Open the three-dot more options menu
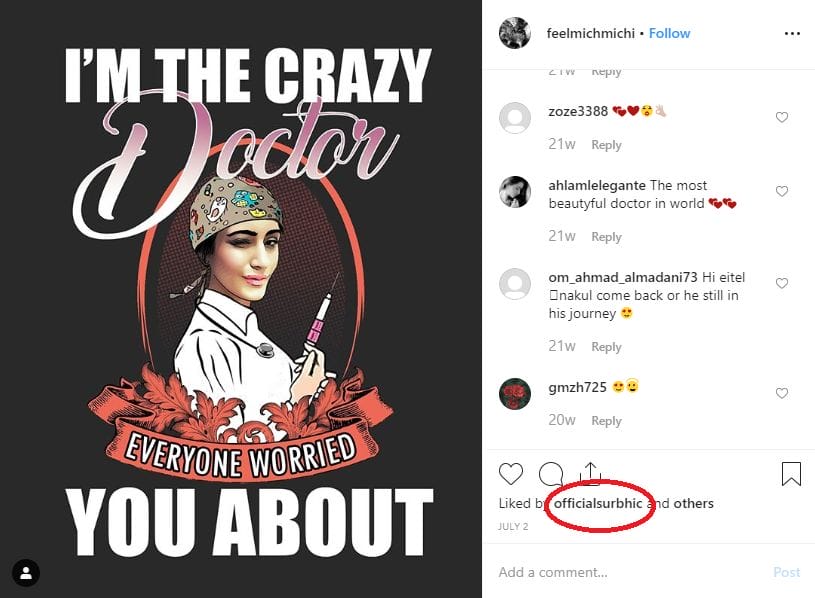Image resolution: width=815 pixels, height=598 pixels. click(x=792, y=34)
